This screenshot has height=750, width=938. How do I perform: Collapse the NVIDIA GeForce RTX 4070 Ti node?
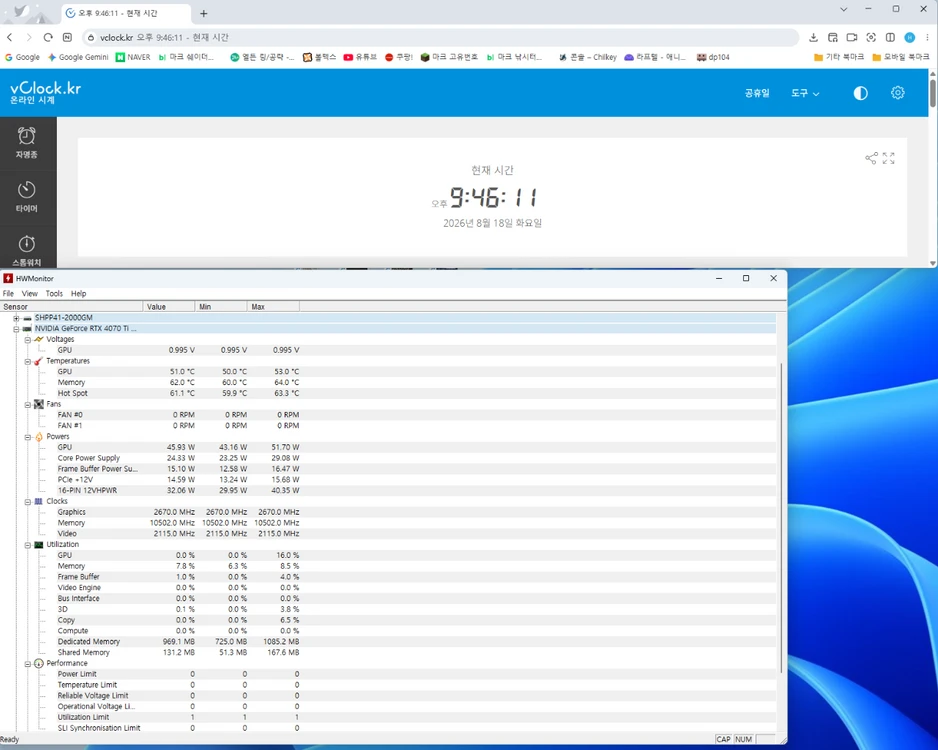[x=16, y=328]
